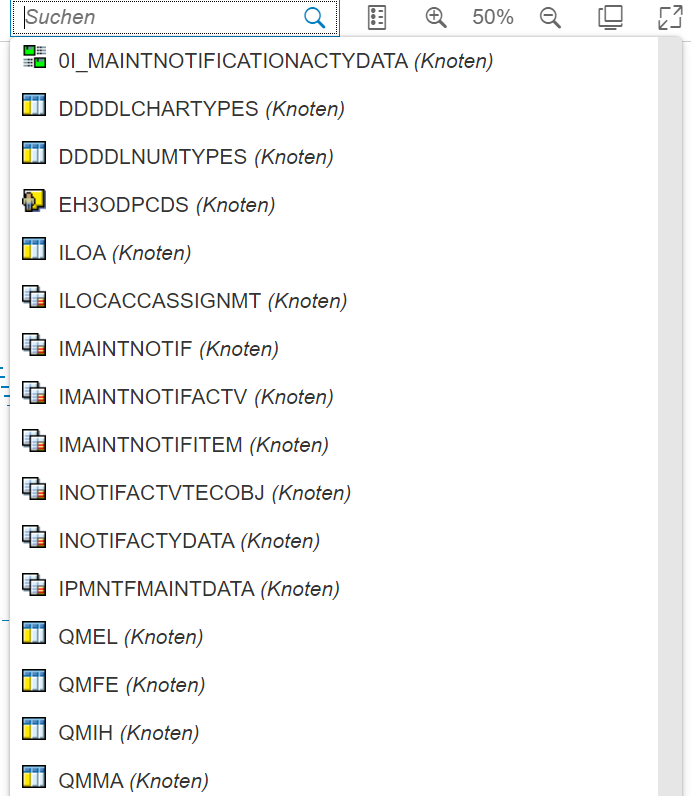The width and height of the screenshot is (691, 796).
Task: Choose IMAINTNOTIF node from suggestions
Action: click(168, 349)
